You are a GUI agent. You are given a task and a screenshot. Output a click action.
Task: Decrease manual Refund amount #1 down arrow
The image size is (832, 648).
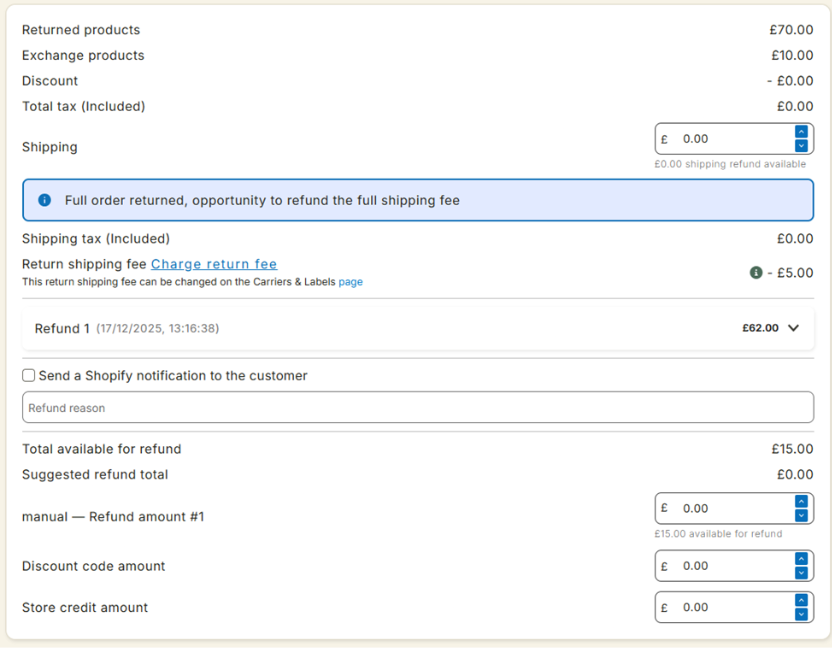(801, 516)
